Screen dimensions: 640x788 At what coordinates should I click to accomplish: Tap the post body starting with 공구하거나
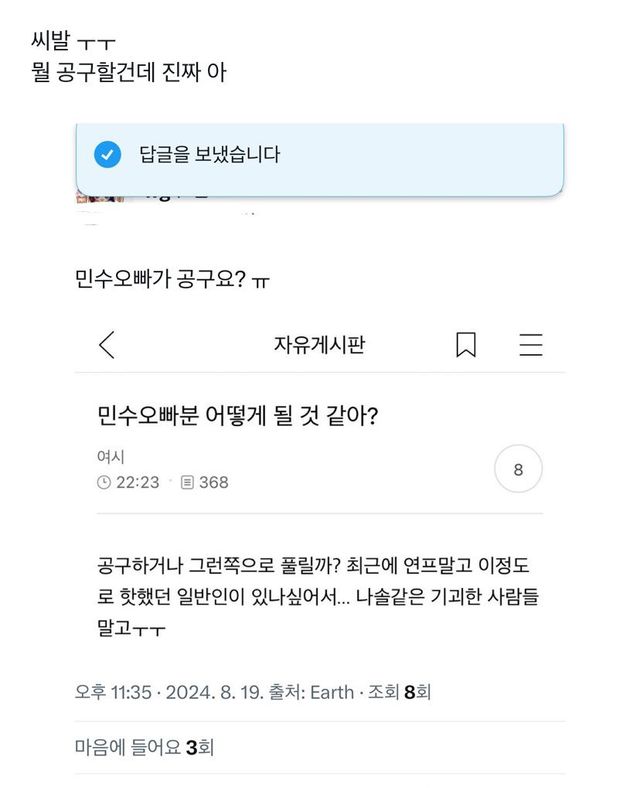[319, 597]
